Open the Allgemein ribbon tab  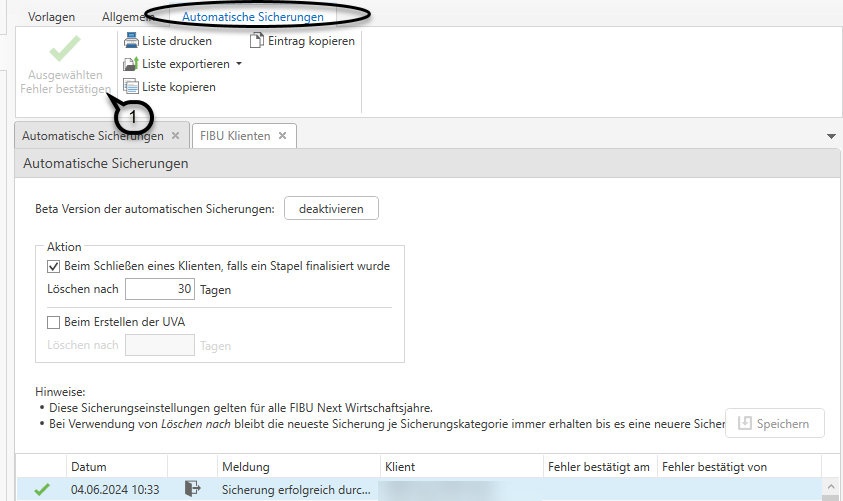[127, 17]
